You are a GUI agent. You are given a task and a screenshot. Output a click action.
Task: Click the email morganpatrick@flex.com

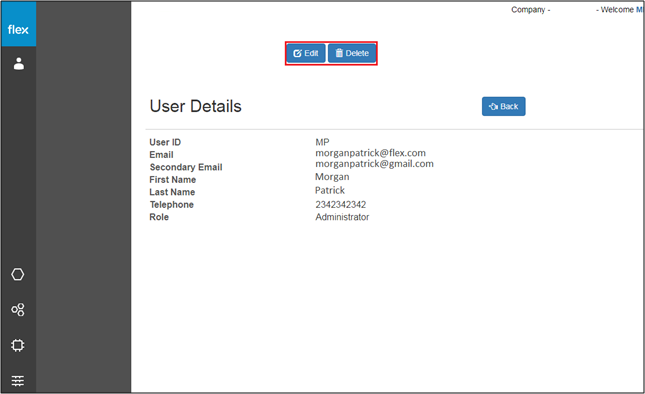click(x=370, y=153)
